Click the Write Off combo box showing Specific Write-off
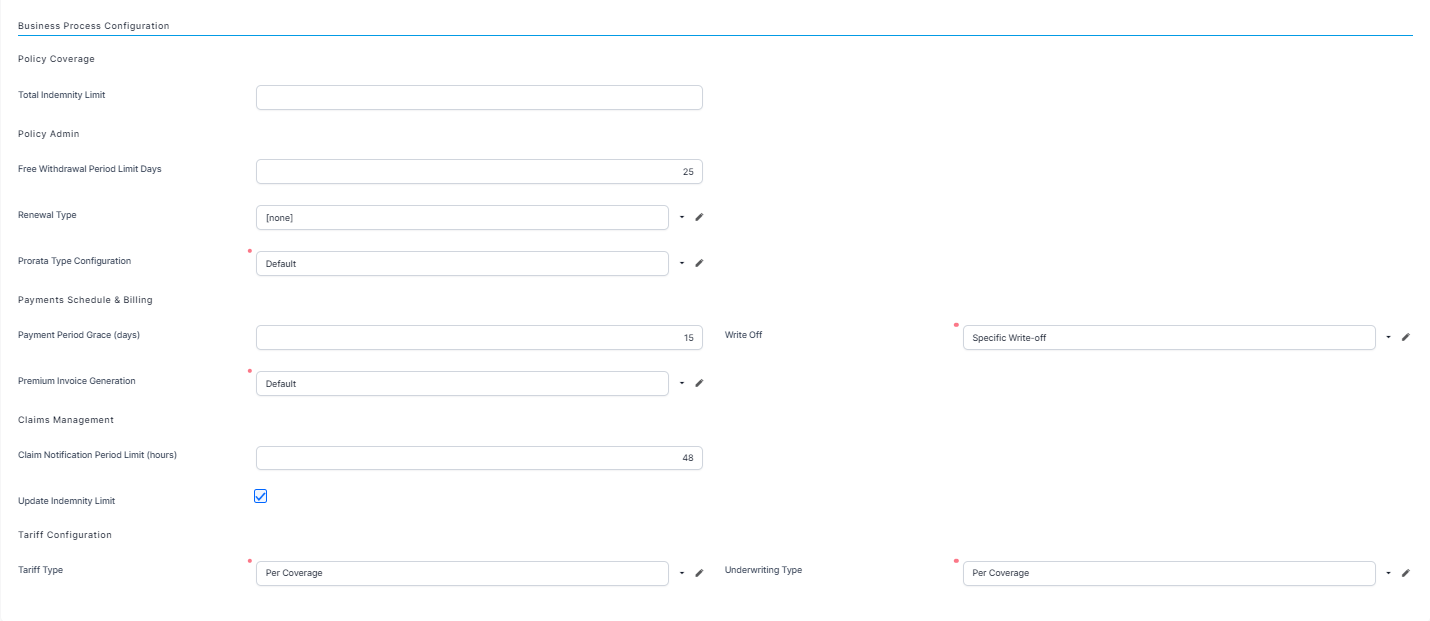 [x=1168, y=338]
